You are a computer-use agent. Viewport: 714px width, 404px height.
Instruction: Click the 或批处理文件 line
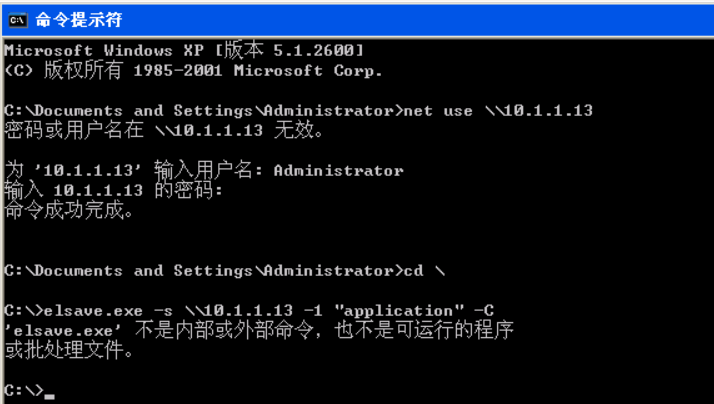[69, 350]
